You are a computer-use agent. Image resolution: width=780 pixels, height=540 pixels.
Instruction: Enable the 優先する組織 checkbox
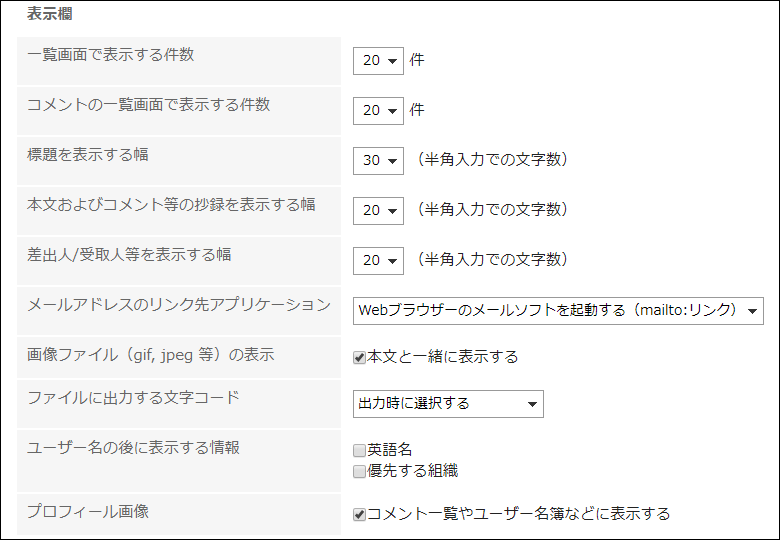click(360, 471)
